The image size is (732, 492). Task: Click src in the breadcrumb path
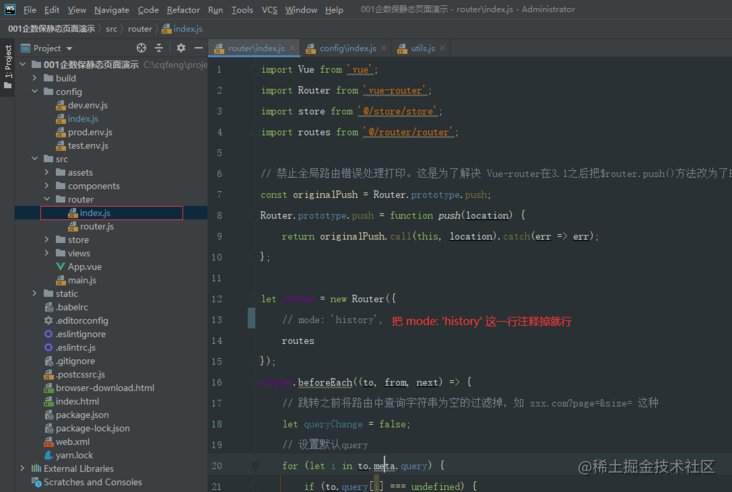[x=111, y=29]
